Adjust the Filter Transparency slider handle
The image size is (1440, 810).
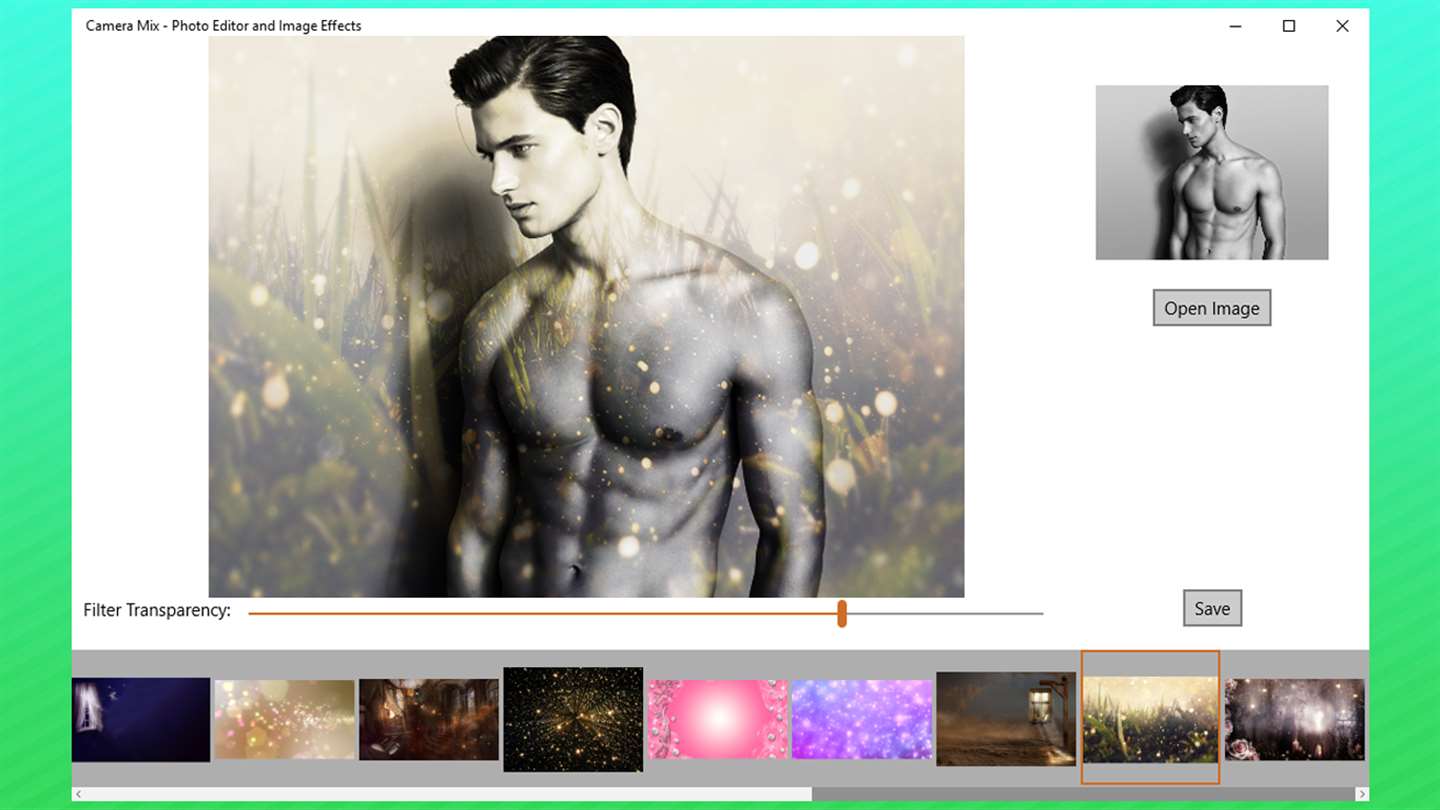tap(842, 614)
